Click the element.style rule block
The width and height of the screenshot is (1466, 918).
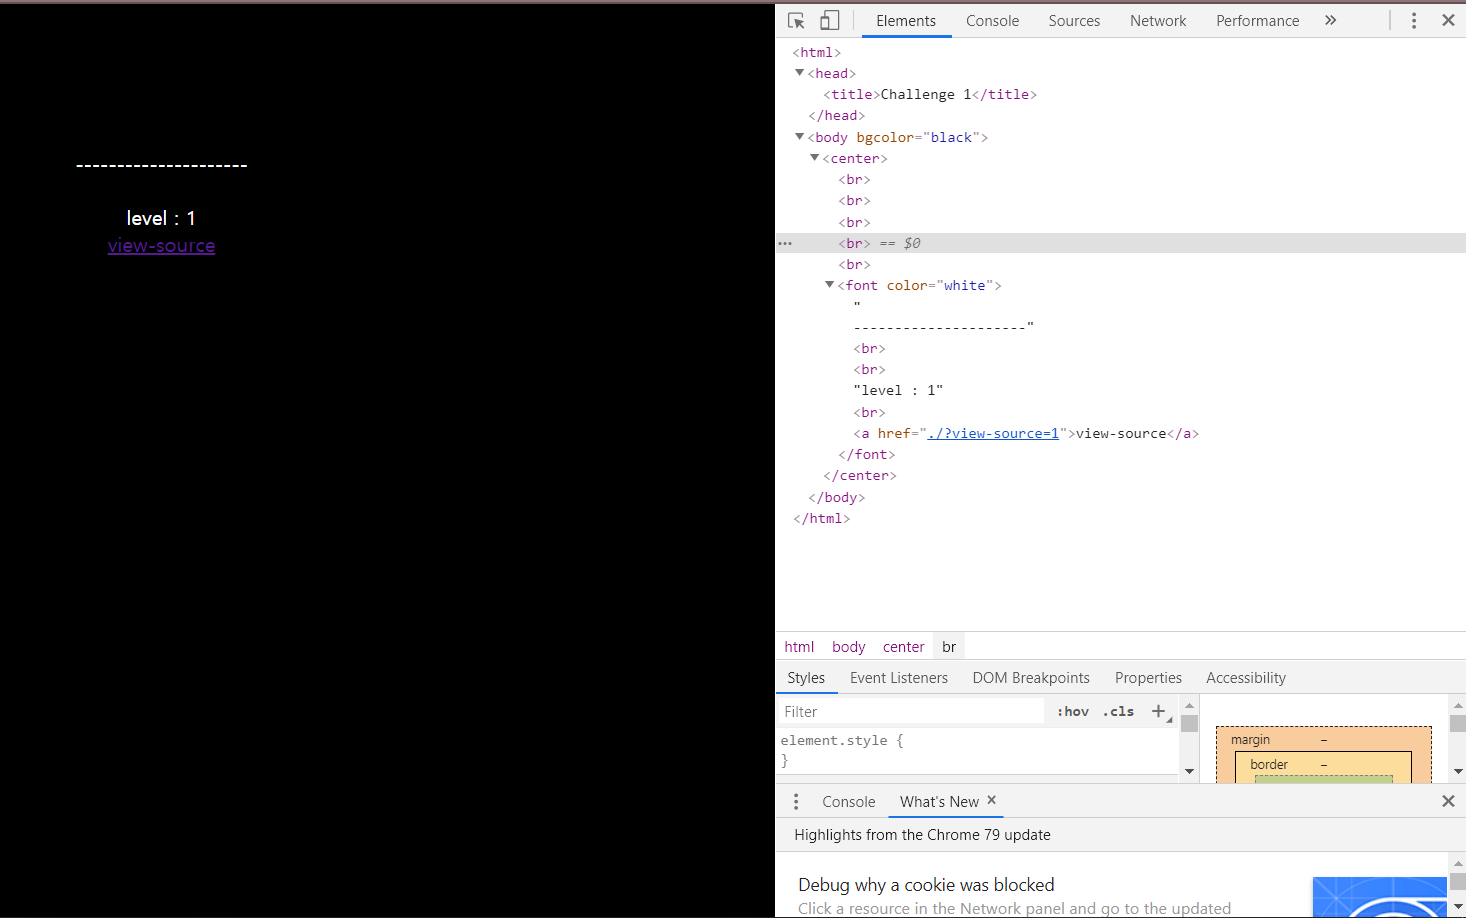click(x=978, y=750)
